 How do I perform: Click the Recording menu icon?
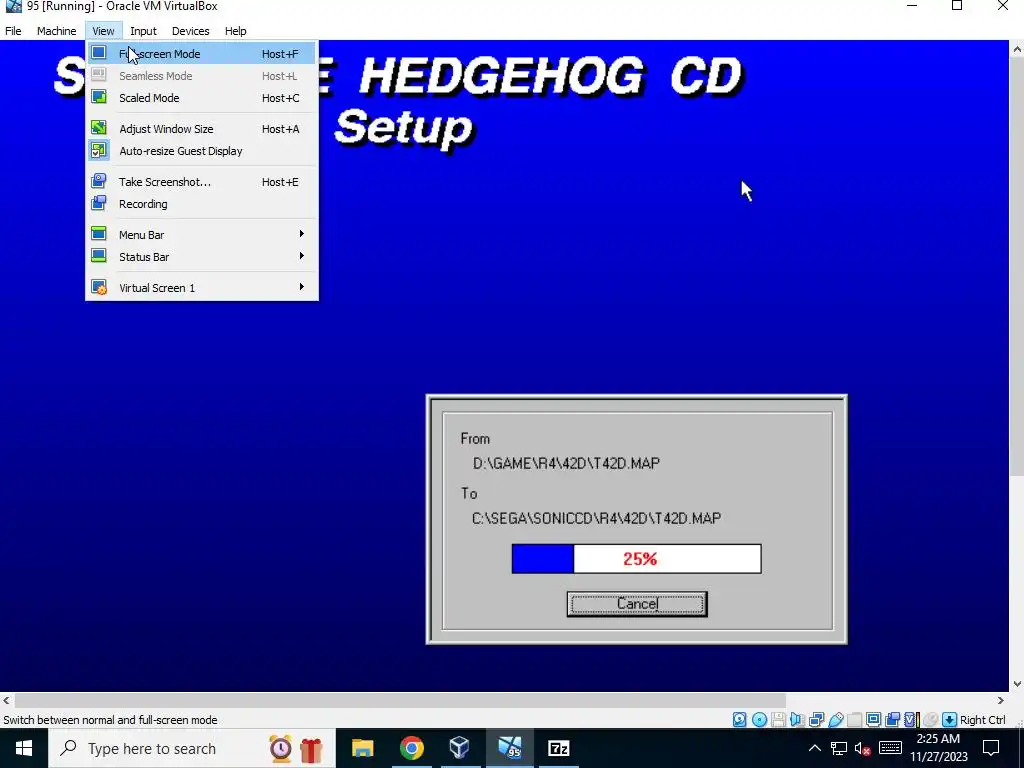99,203
